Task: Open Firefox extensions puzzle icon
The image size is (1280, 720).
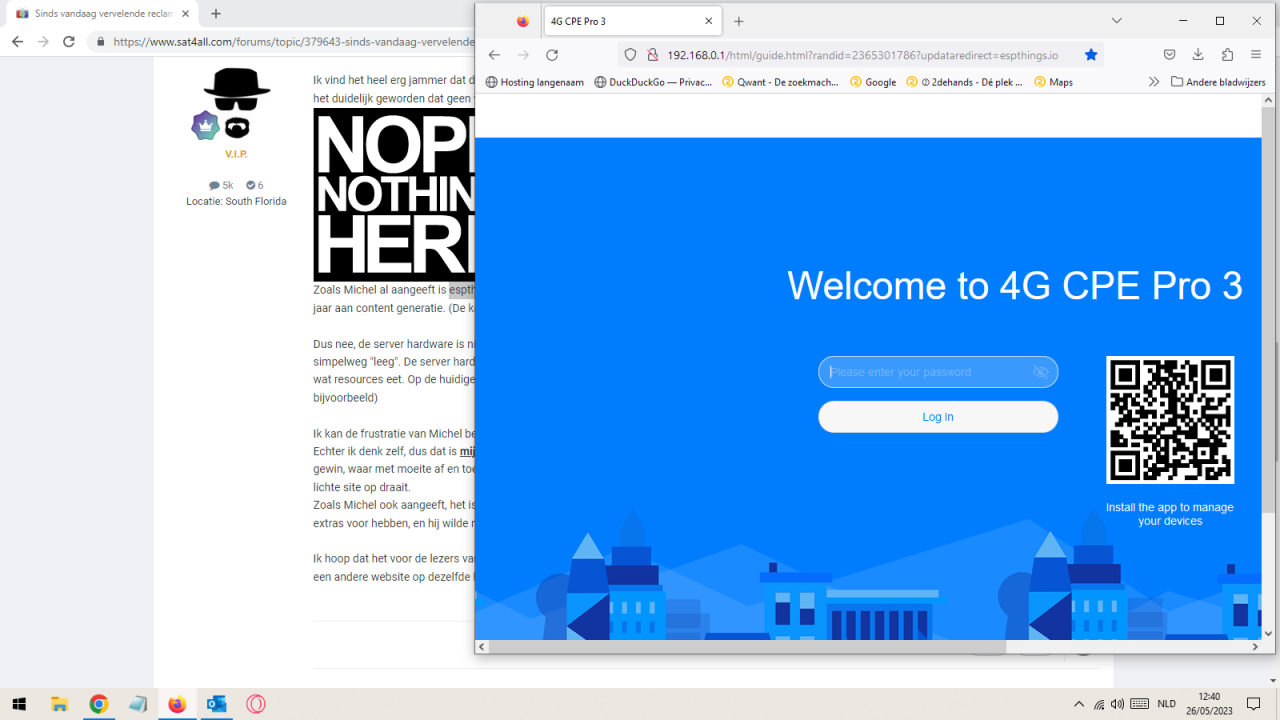Action: click(1227, 55)
